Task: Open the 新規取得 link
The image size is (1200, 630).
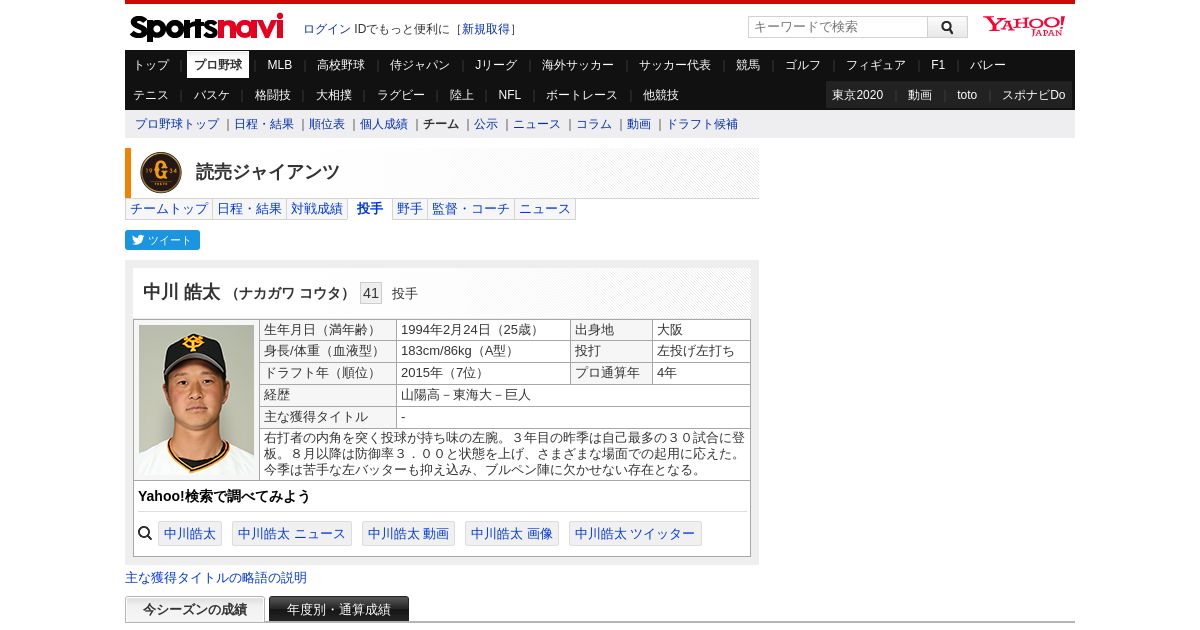Action: click(x=486, y=29)
